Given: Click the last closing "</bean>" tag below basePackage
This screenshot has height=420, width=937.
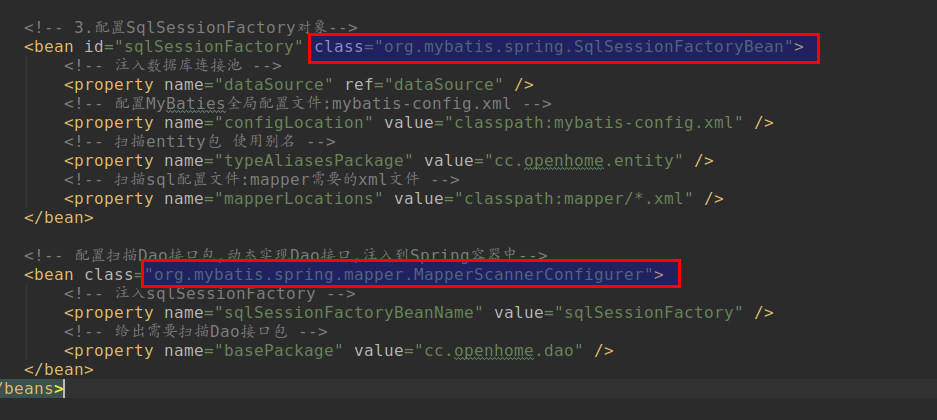Looking at the screenshot, I should point(59,370).
